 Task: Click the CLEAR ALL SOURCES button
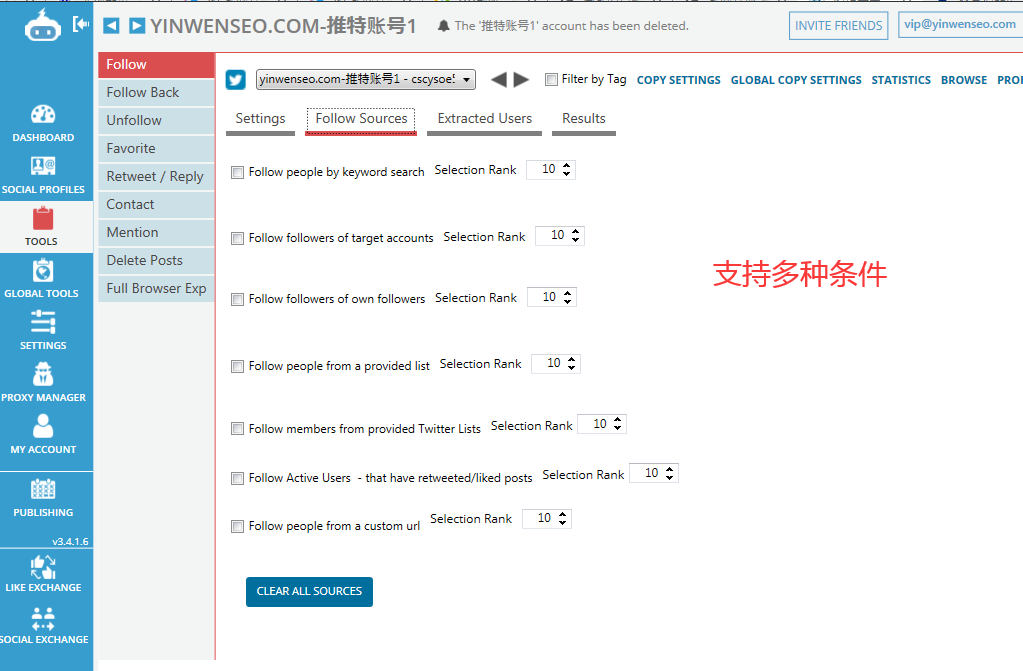coord(309,591)
